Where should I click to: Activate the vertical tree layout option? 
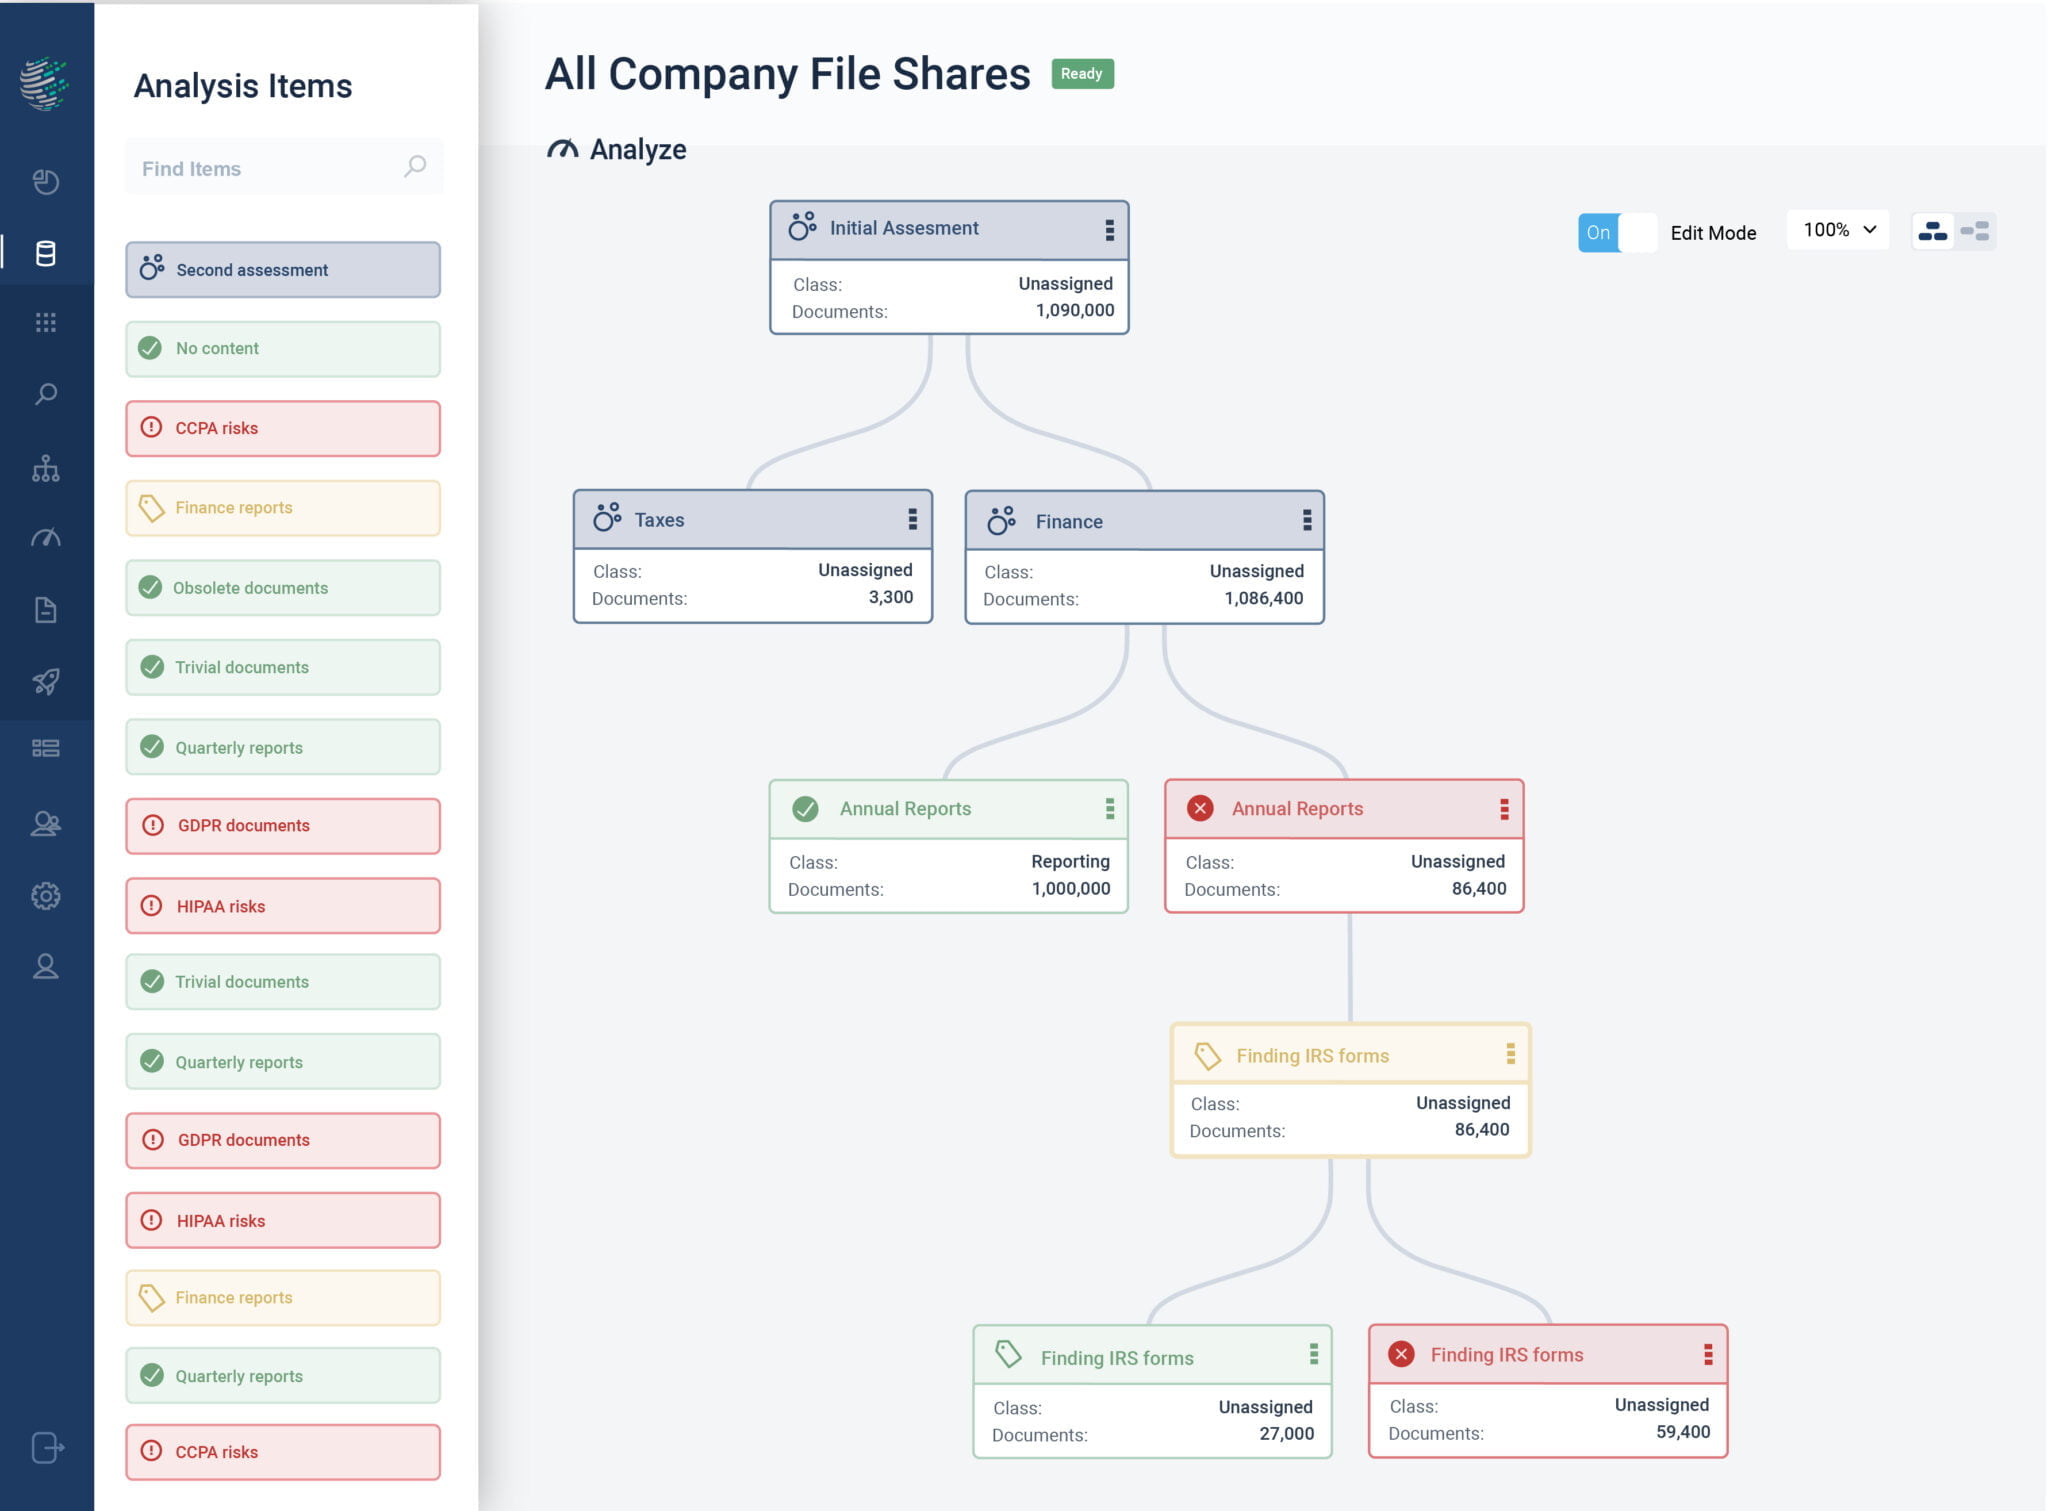[1934, 230]
